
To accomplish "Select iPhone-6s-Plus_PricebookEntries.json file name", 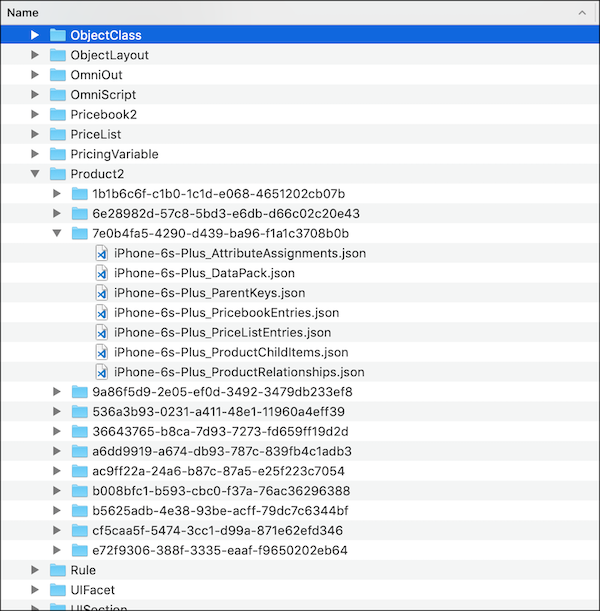I will point(226,313).
